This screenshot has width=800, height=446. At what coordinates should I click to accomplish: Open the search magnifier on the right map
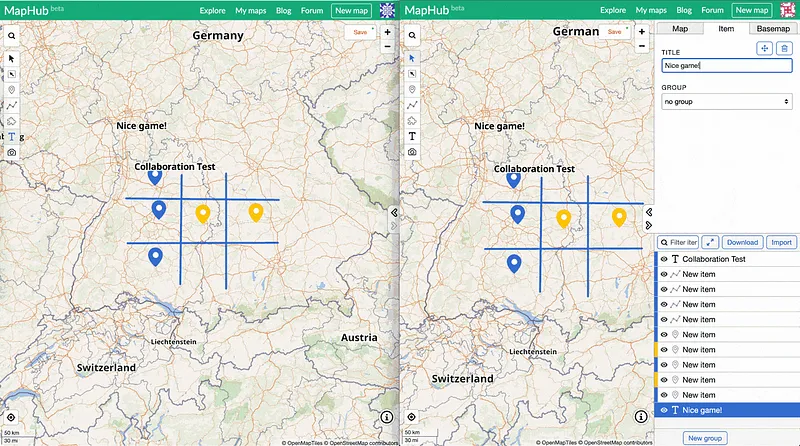pos(412,35)
